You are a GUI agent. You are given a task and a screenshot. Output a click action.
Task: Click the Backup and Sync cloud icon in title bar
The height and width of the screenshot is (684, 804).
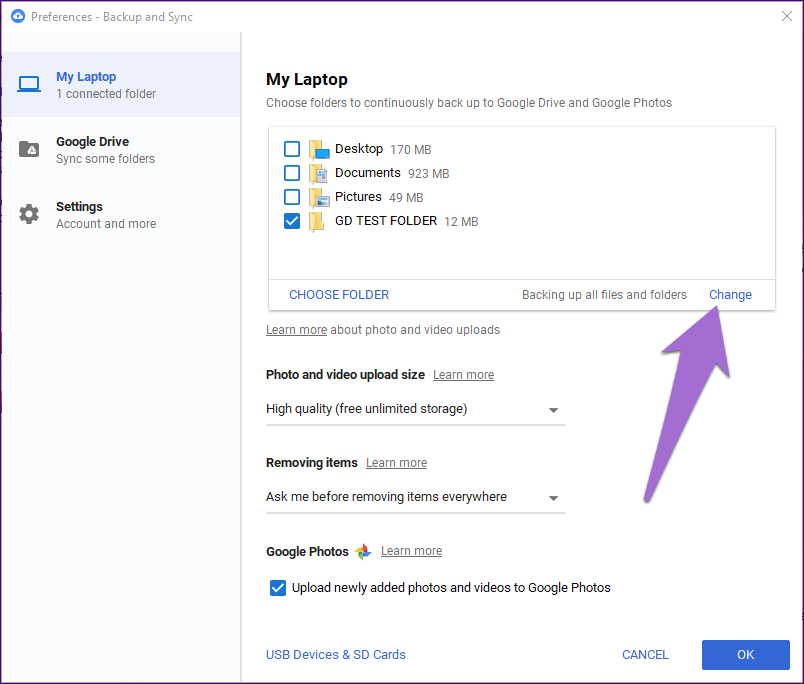pos(18,16)
